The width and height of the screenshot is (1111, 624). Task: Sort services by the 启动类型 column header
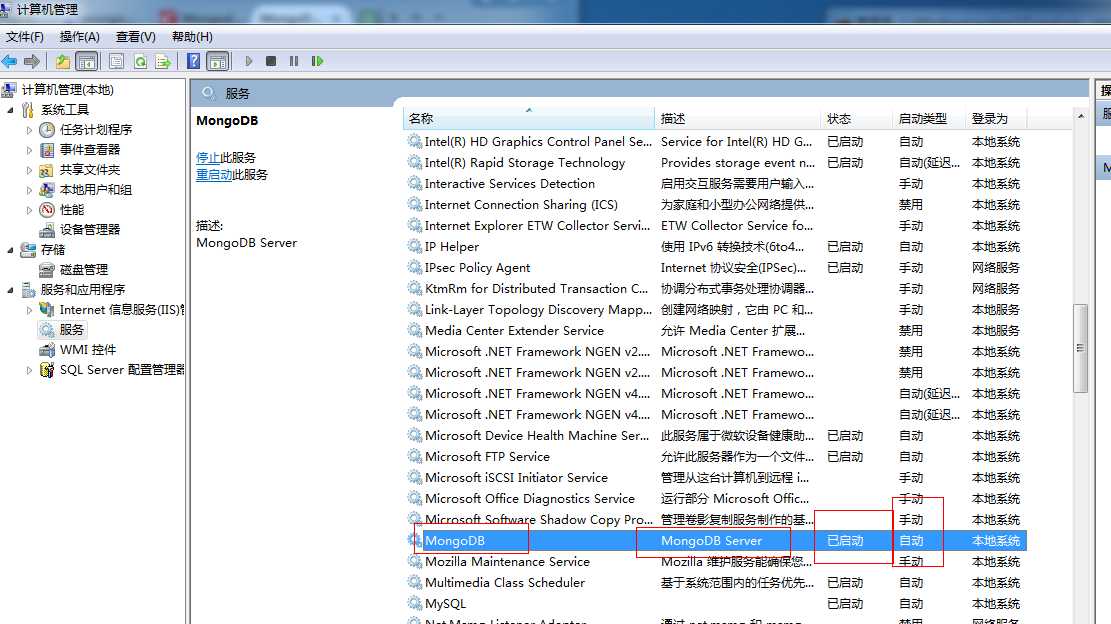(929, 118)
